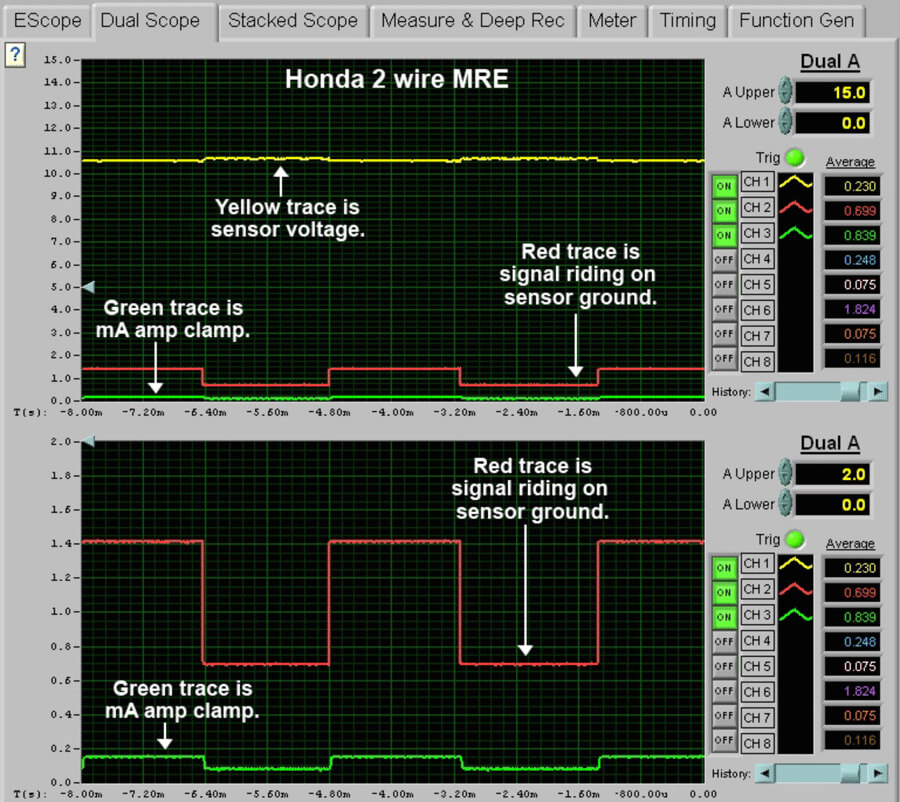
Task: Turn on CH 5 in Honda MRE scope panel
Action: pyautogui.click(x=724, y=285)
